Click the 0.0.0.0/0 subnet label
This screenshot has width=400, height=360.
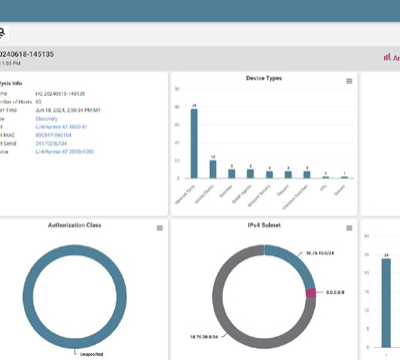[335, 292]
